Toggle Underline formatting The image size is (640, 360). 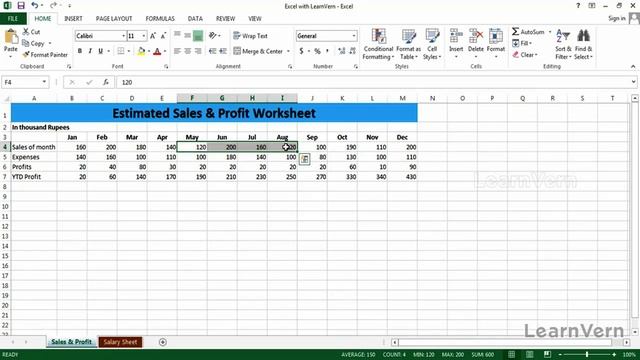click(x=100, y=51)
